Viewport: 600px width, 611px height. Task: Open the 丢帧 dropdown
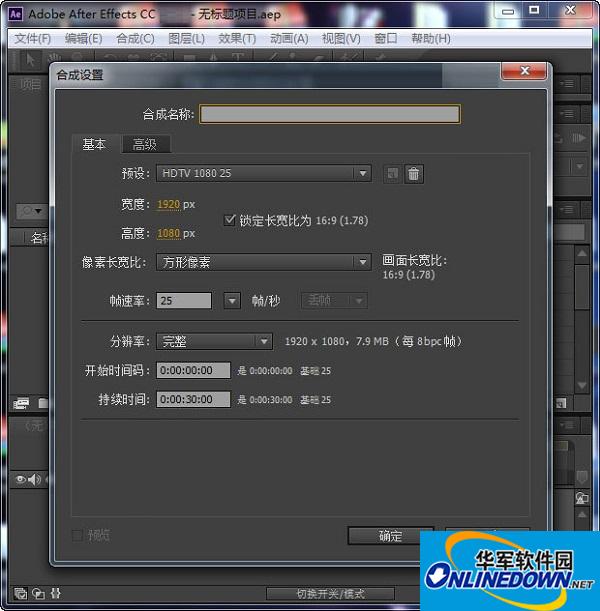pos(334,300)
